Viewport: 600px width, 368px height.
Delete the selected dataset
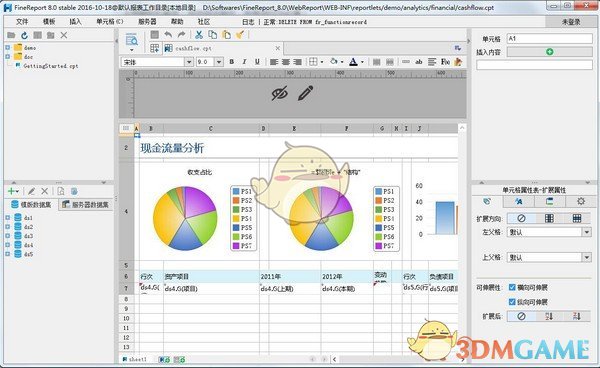point(45,191)
